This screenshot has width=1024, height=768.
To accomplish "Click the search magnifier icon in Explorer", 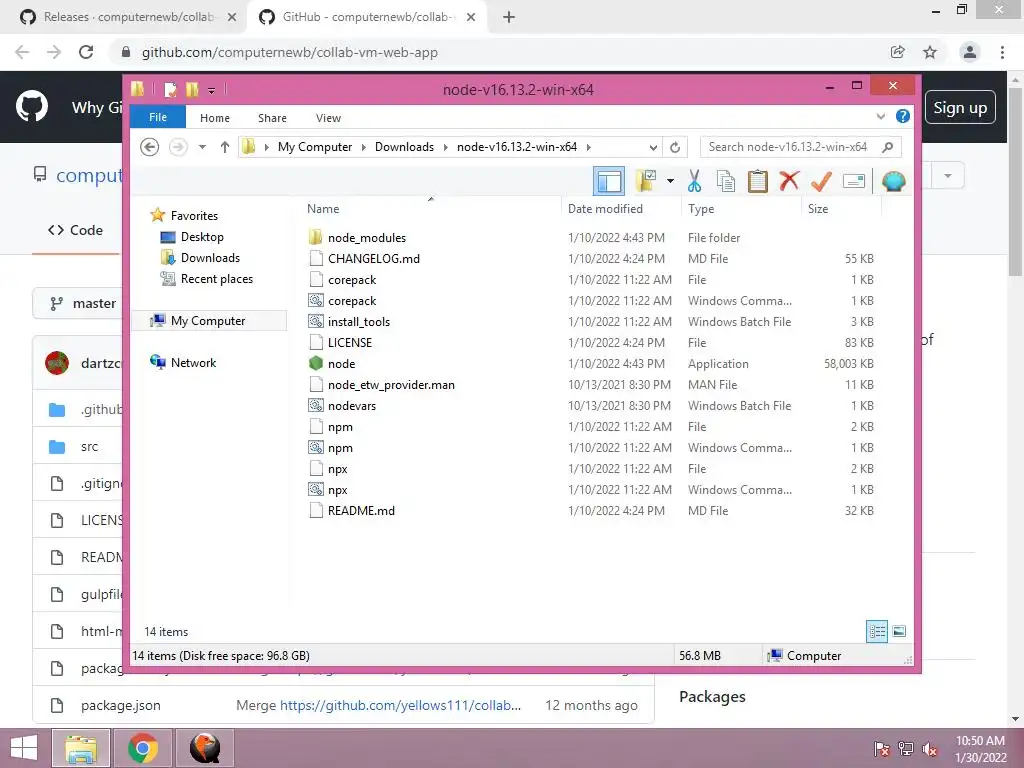I will (x=888, y=147).
